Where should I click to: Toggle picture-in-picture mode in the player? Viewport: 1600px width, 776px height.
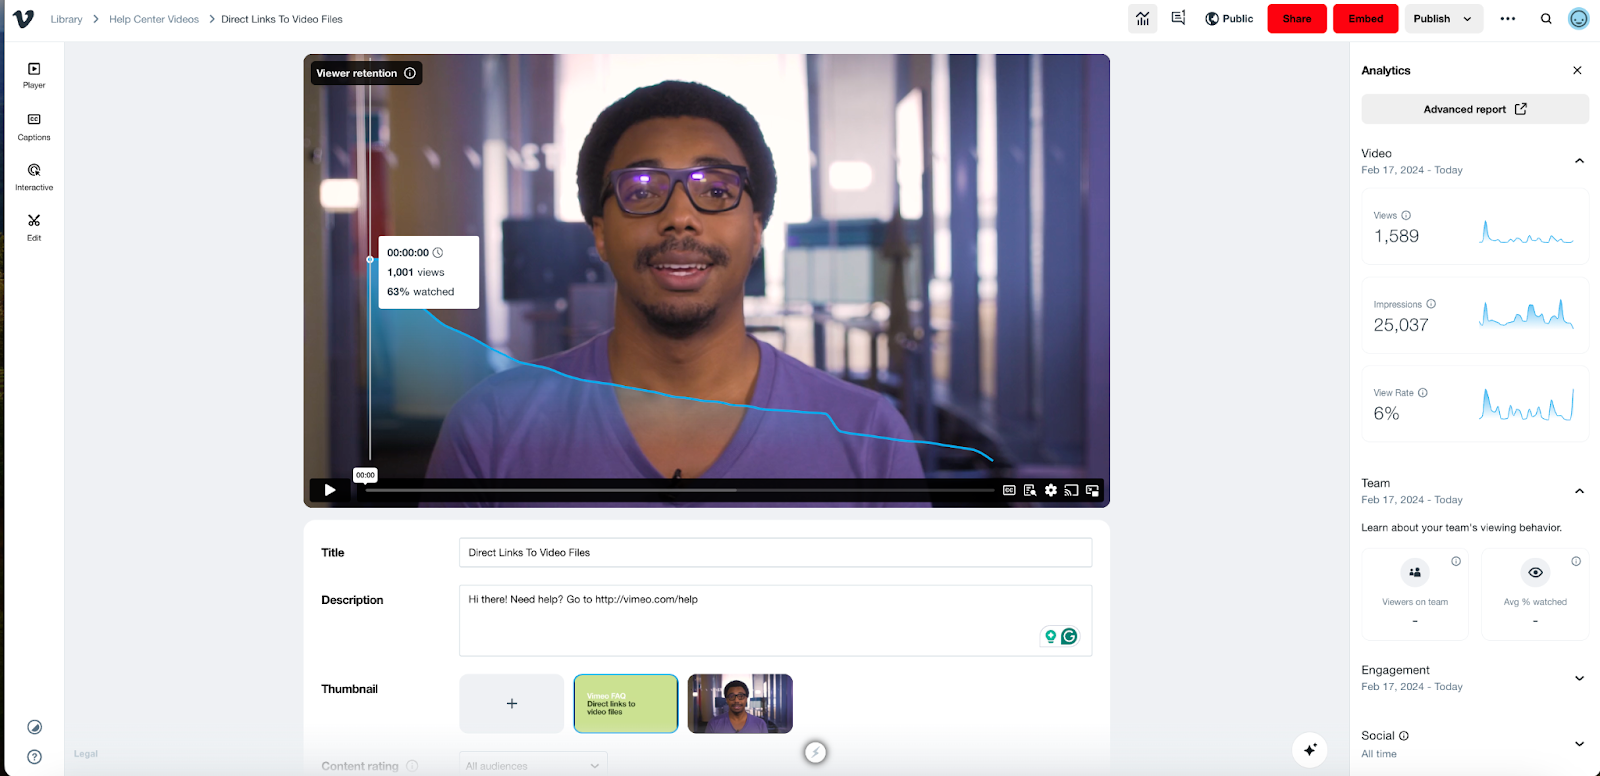pyautogui.click(x=1092, y=490)
